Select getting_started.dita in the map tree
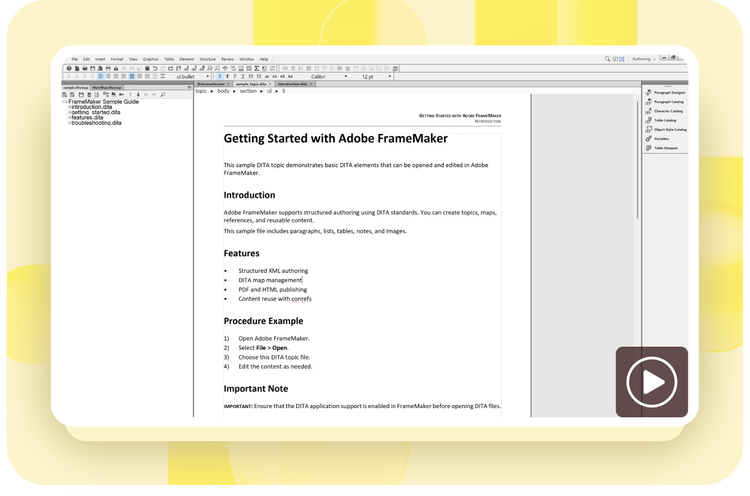750x496 pixels. (x=96, y=112)
